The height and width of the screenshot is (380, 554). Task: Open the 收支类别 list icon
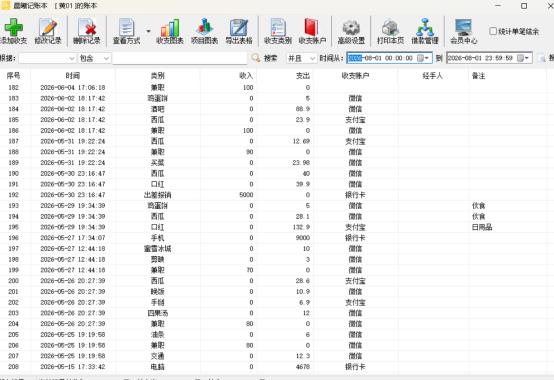tap(278, 27)
